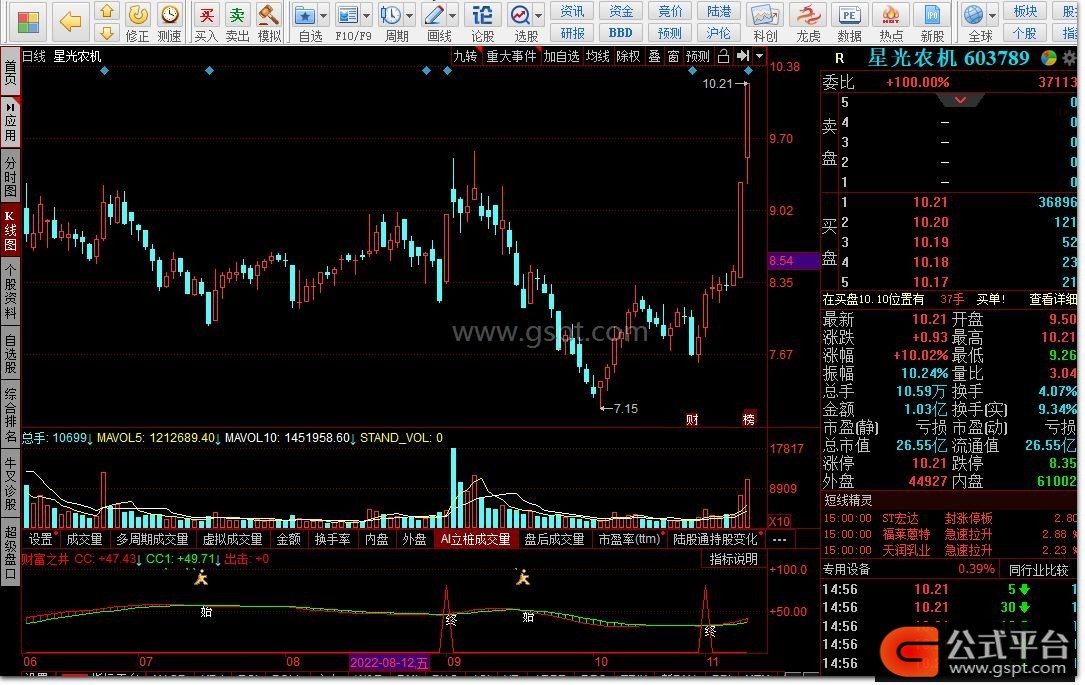
Task: Show more indicator tabs via ellipsis
Action: (779, 540)
